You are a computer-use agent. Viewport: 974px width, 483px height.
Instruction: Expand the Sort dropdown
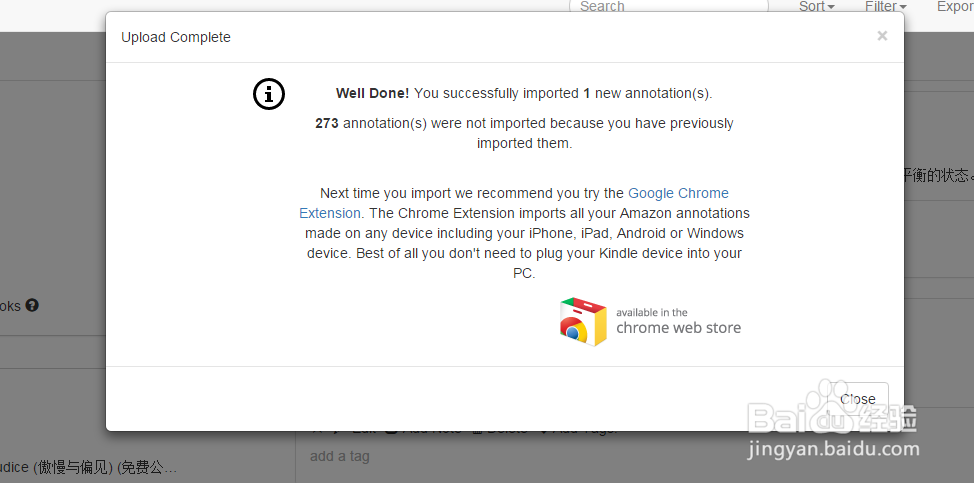pos(816,7)
